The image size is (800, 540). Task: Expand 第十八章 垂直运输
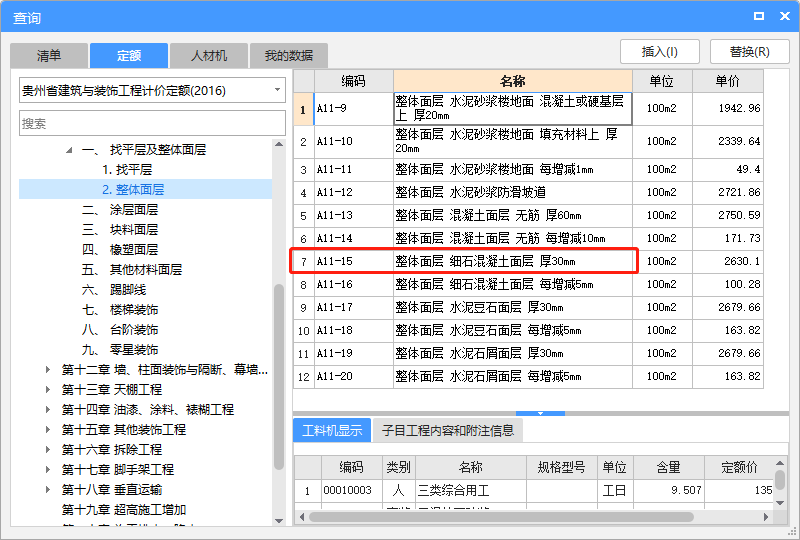click(x=48, y=489)
